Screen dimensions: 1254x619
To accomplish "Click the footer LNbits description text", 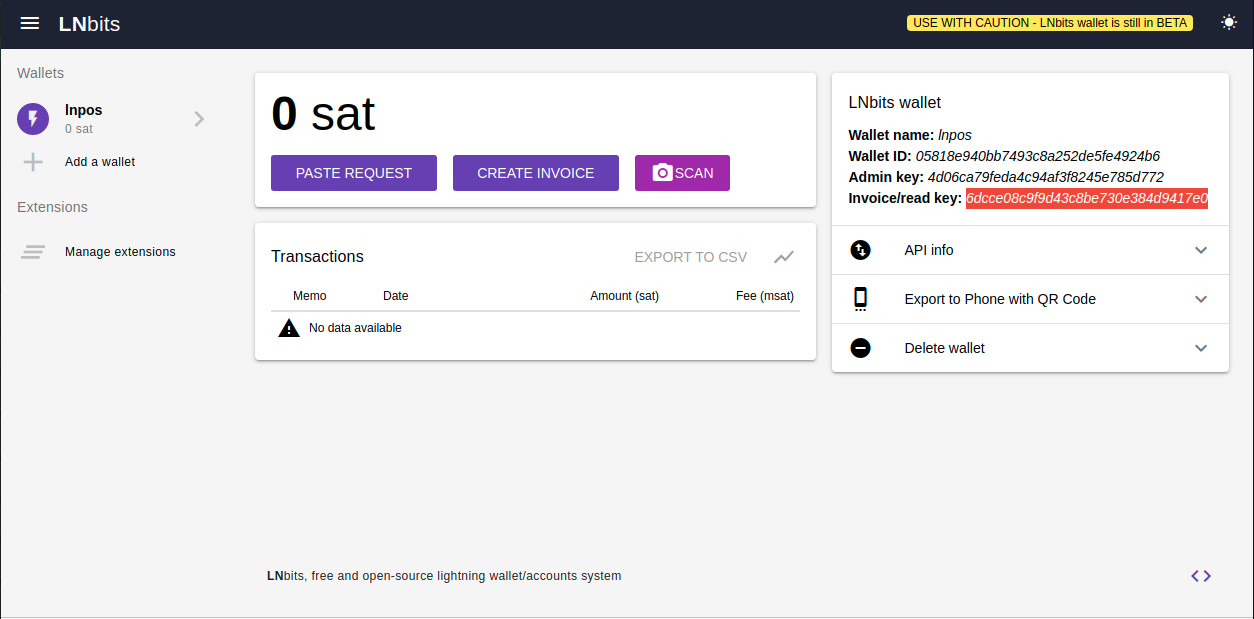I will [x=444, y=576].
